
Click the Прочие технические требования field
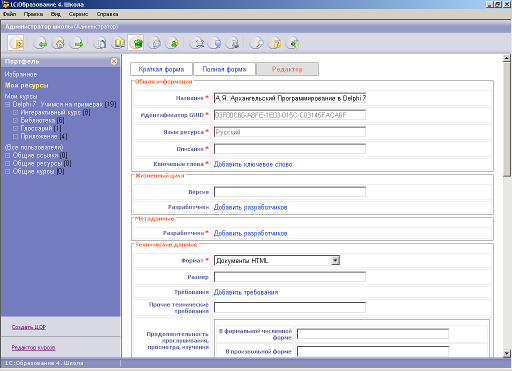(290, 307)
